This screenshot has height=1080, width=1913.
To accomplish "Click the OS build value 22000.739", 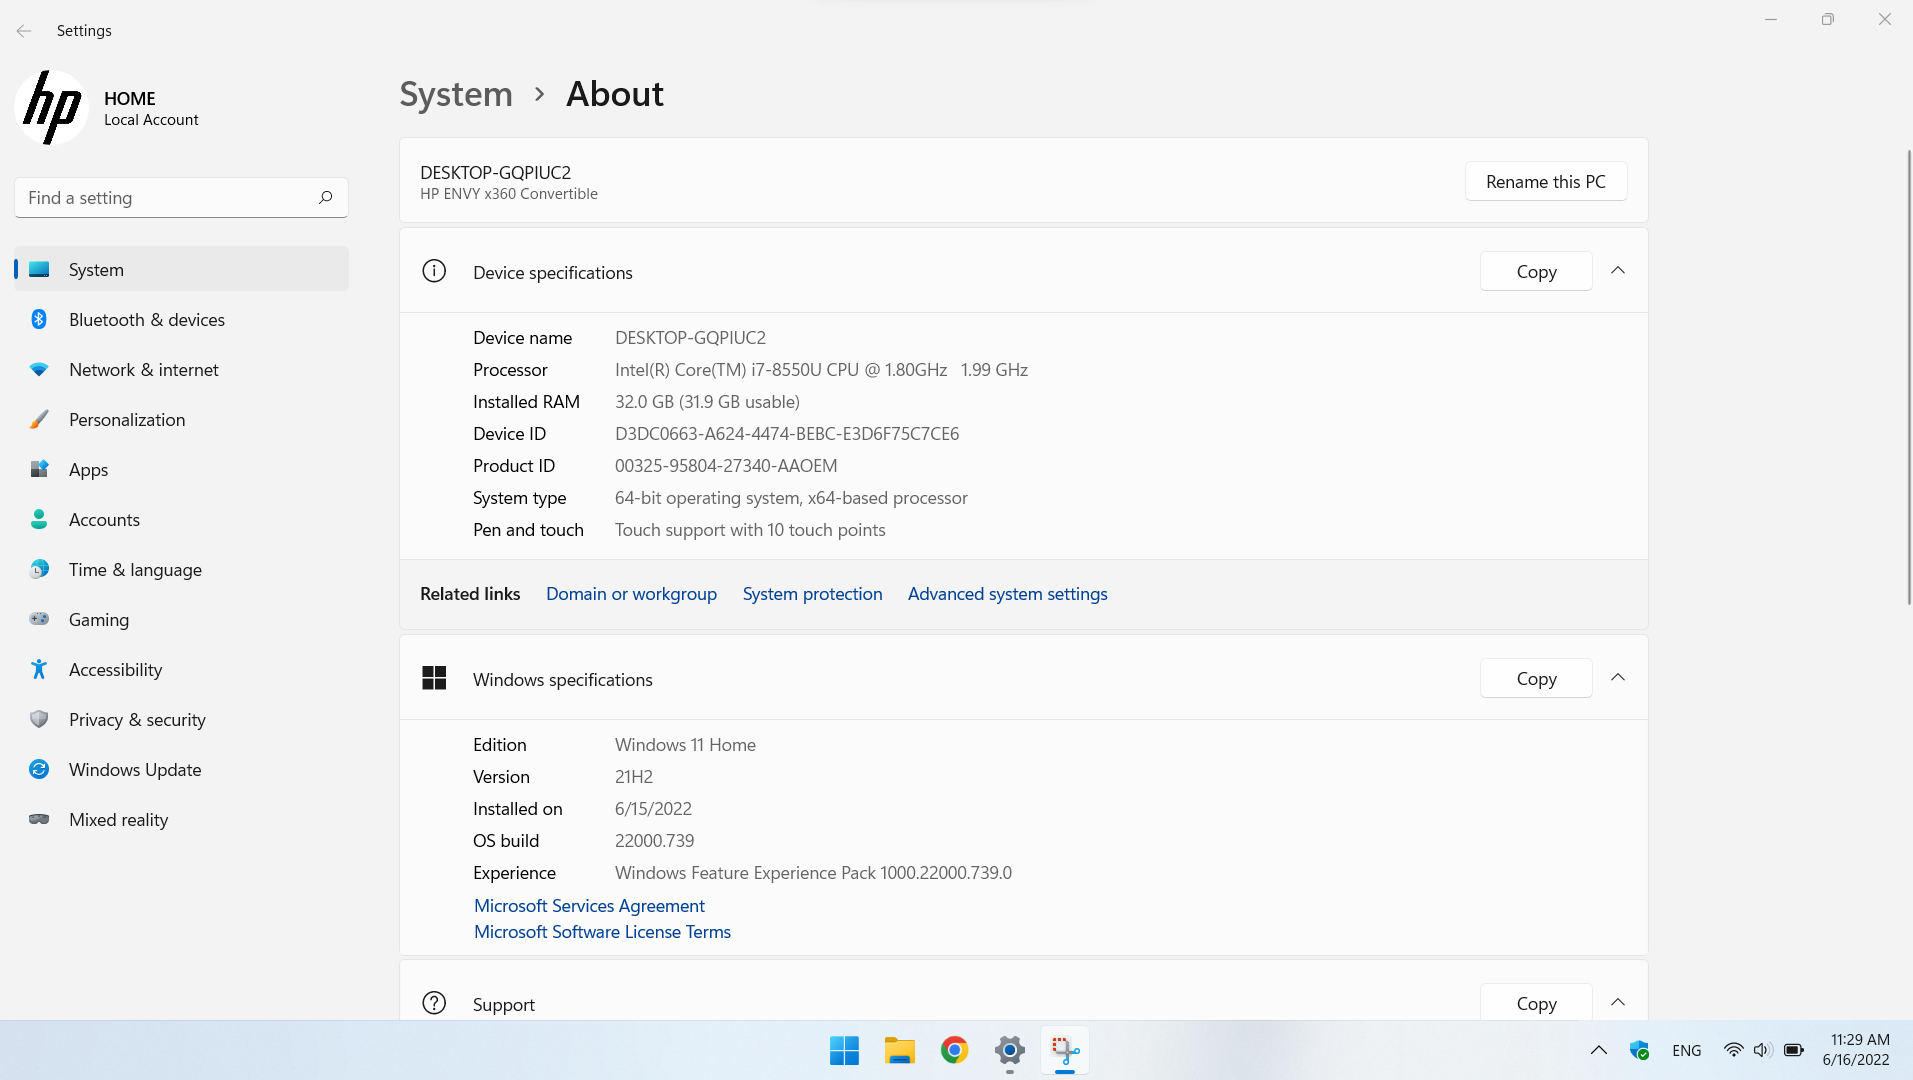I will coord(654,840).
